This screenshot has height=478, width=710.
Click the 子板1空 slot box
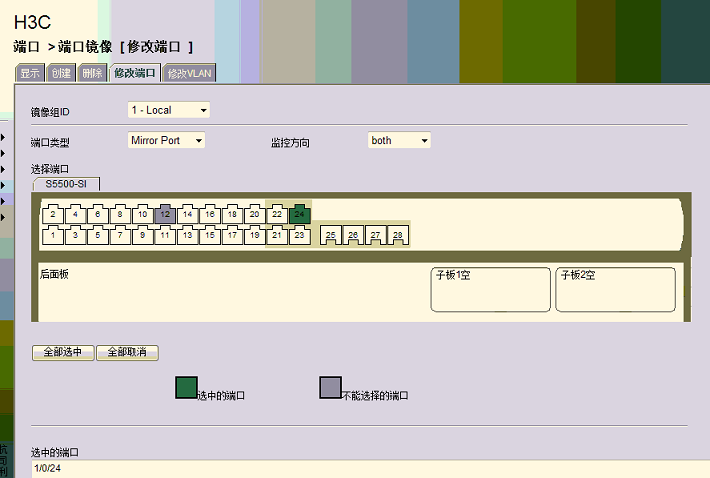tap(490, 289)
